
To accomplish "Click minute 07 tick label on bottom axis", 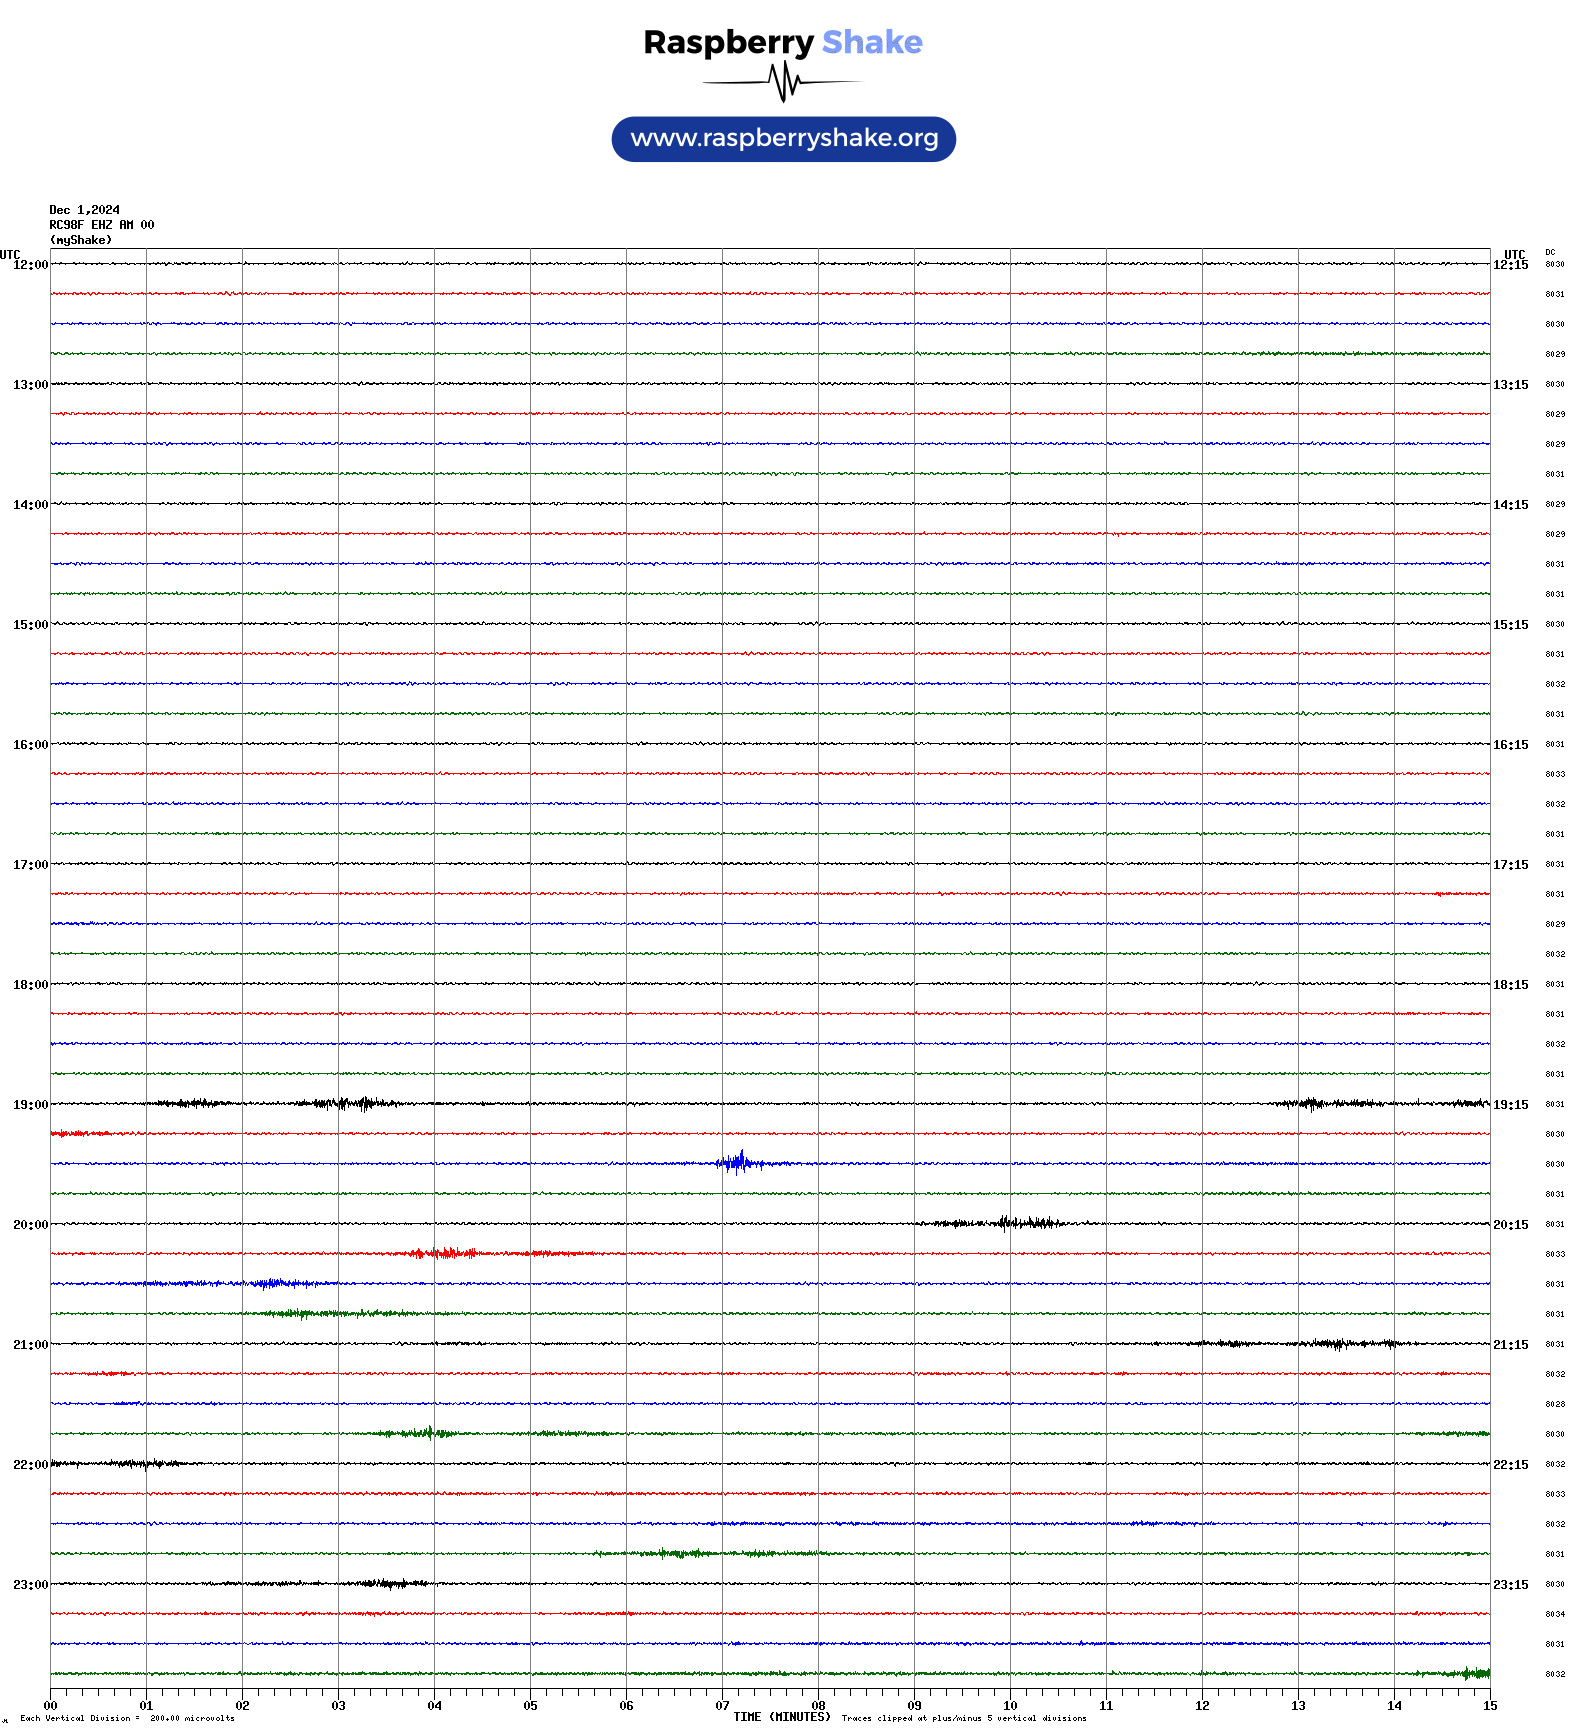I will (722, 1706).
